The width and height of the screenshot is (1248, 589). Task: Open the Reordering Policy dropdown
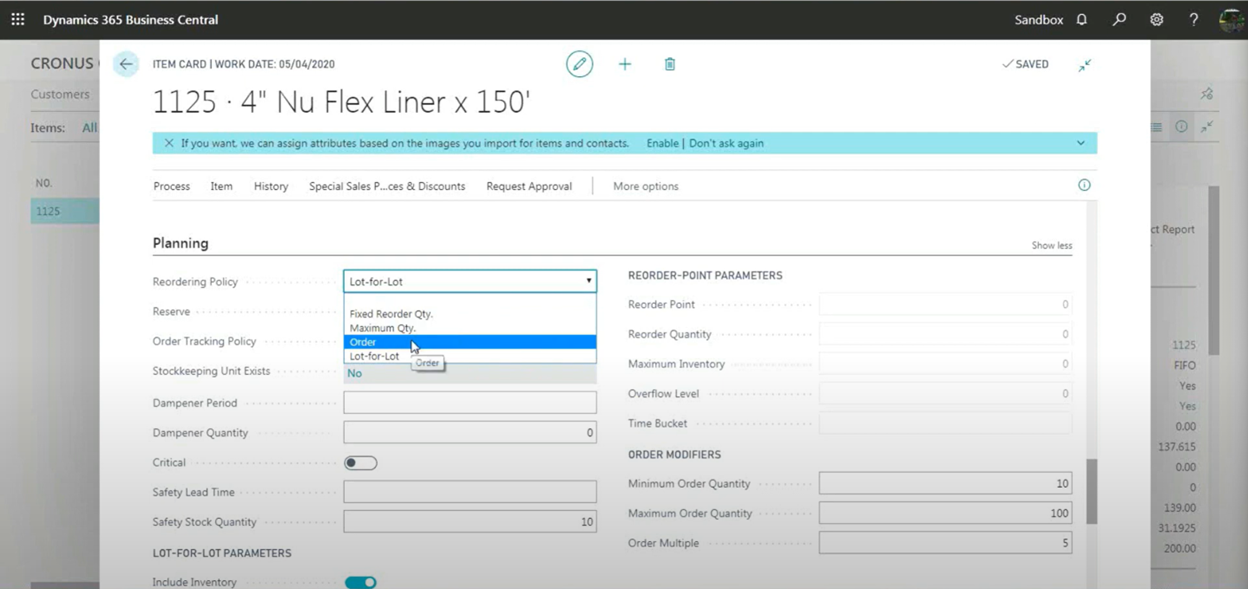[470, 281]
